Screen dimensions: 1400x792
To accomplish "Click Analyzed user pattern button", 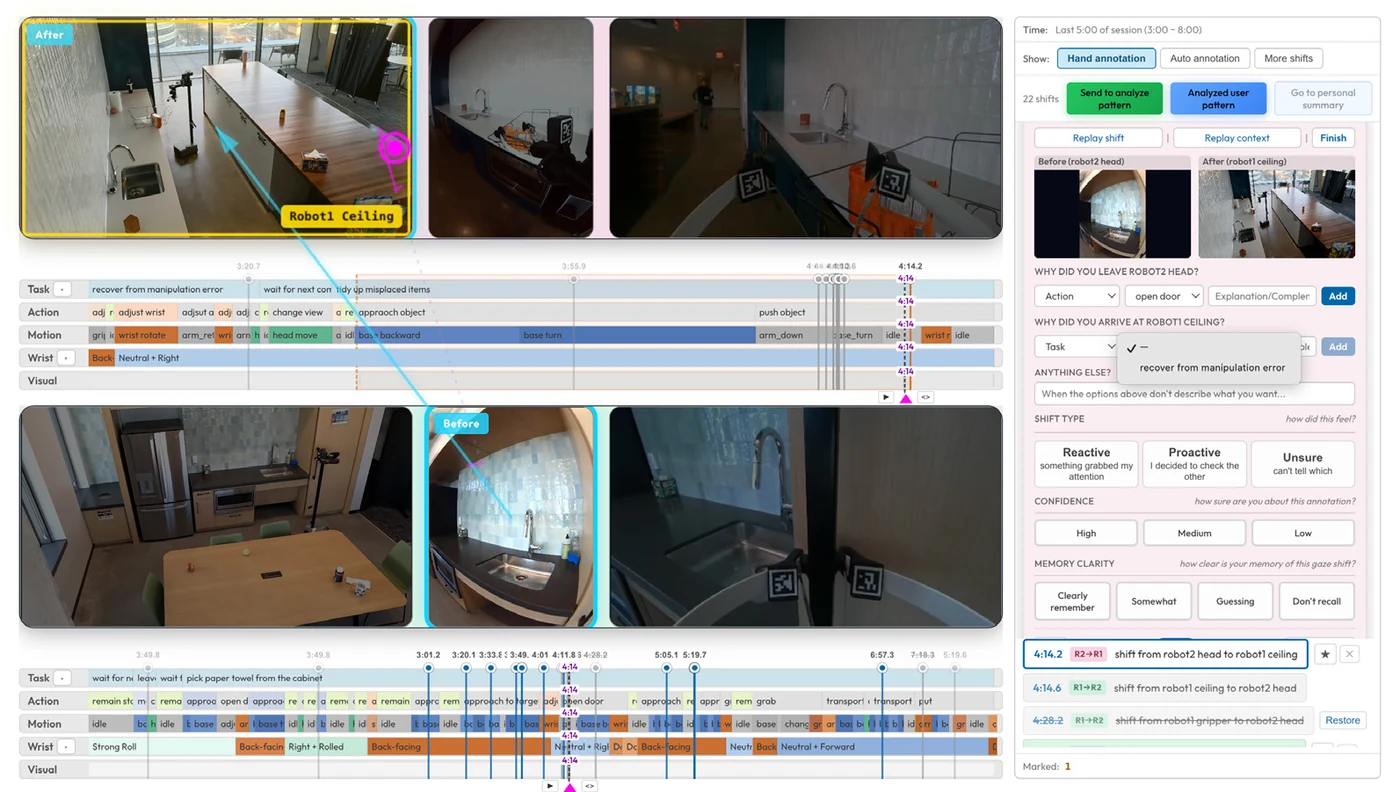I will [x=1218, y=99].
